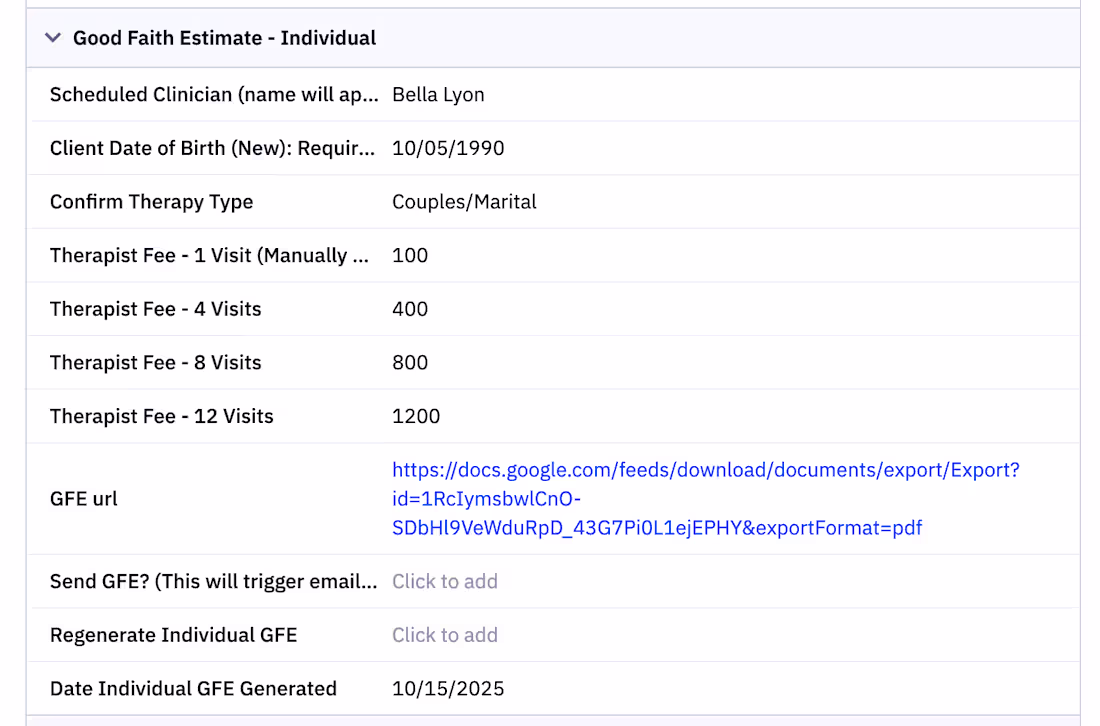Open the Confirm Therapy Type field showing Couples/Marital

(464, 201)
